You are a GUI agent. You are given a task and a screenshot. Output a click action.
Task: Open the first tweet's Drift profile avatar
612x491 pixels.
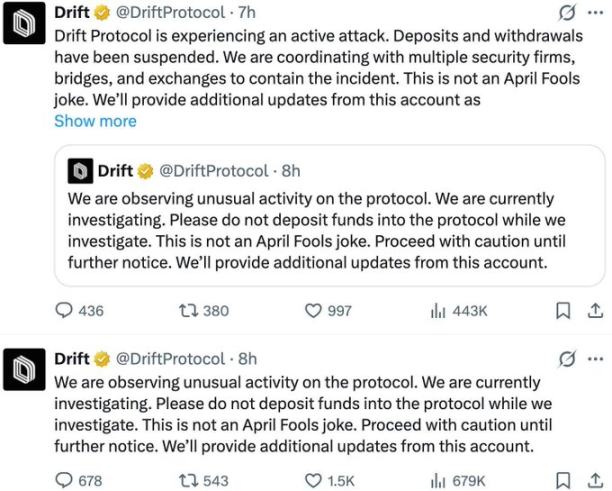[23, 26]
